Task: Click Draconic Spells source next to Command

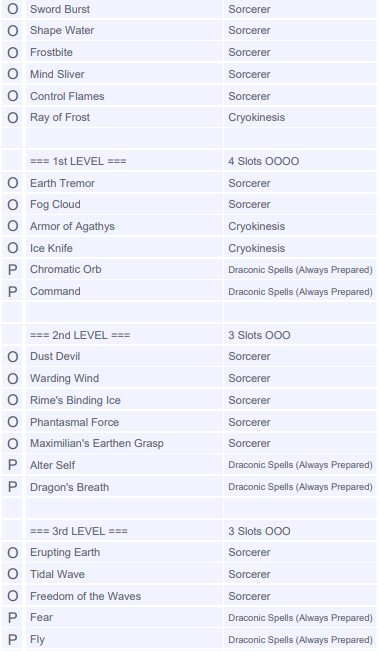Action: coord(300,291)
